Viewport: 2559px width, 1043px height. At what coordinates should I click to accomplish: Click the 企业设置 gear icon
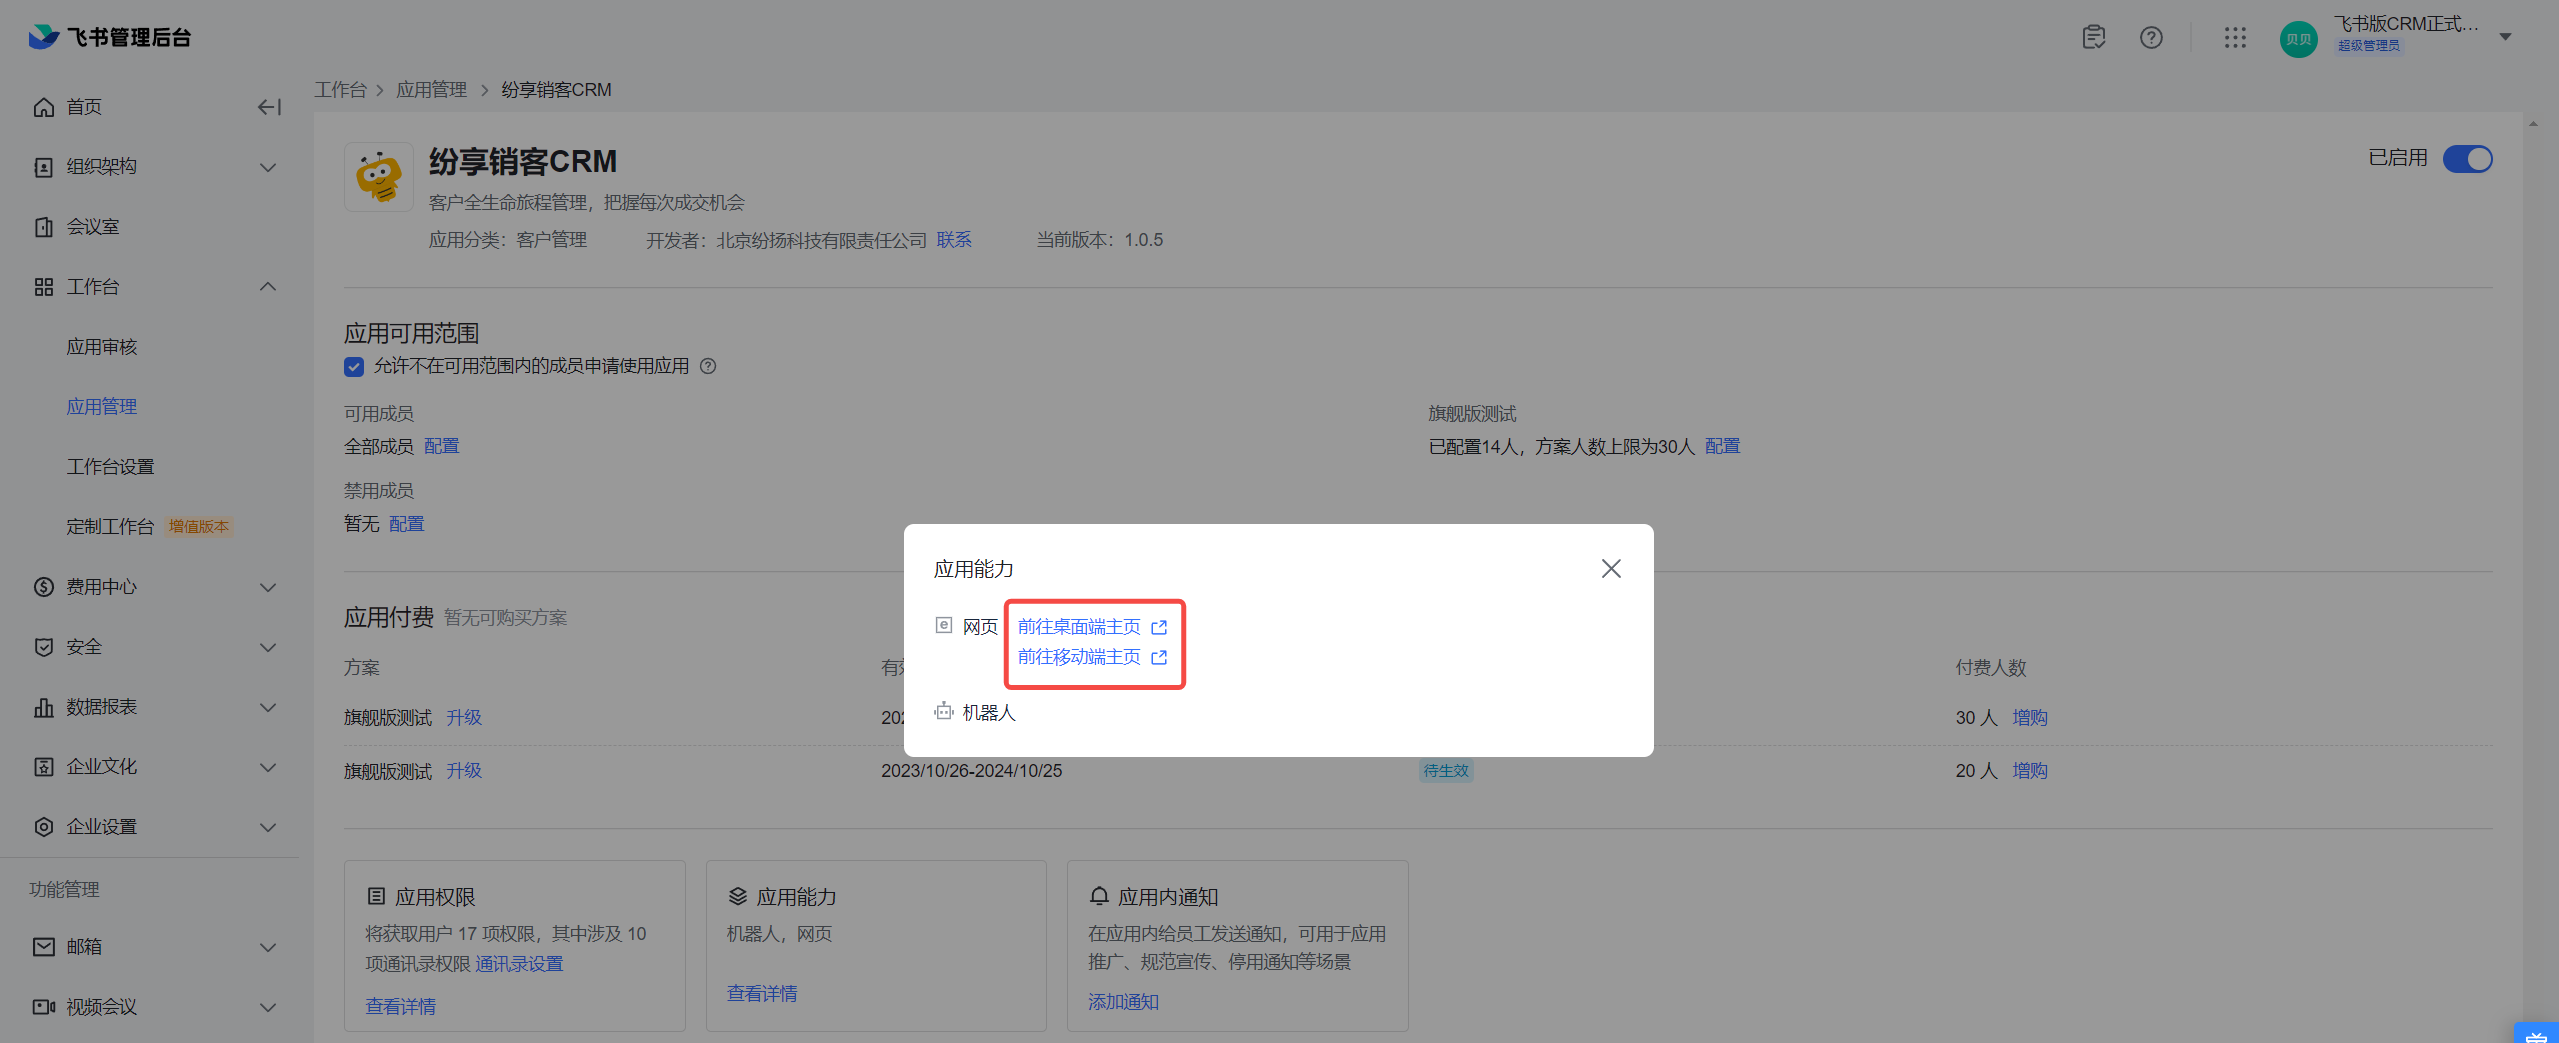click(44, 827)
